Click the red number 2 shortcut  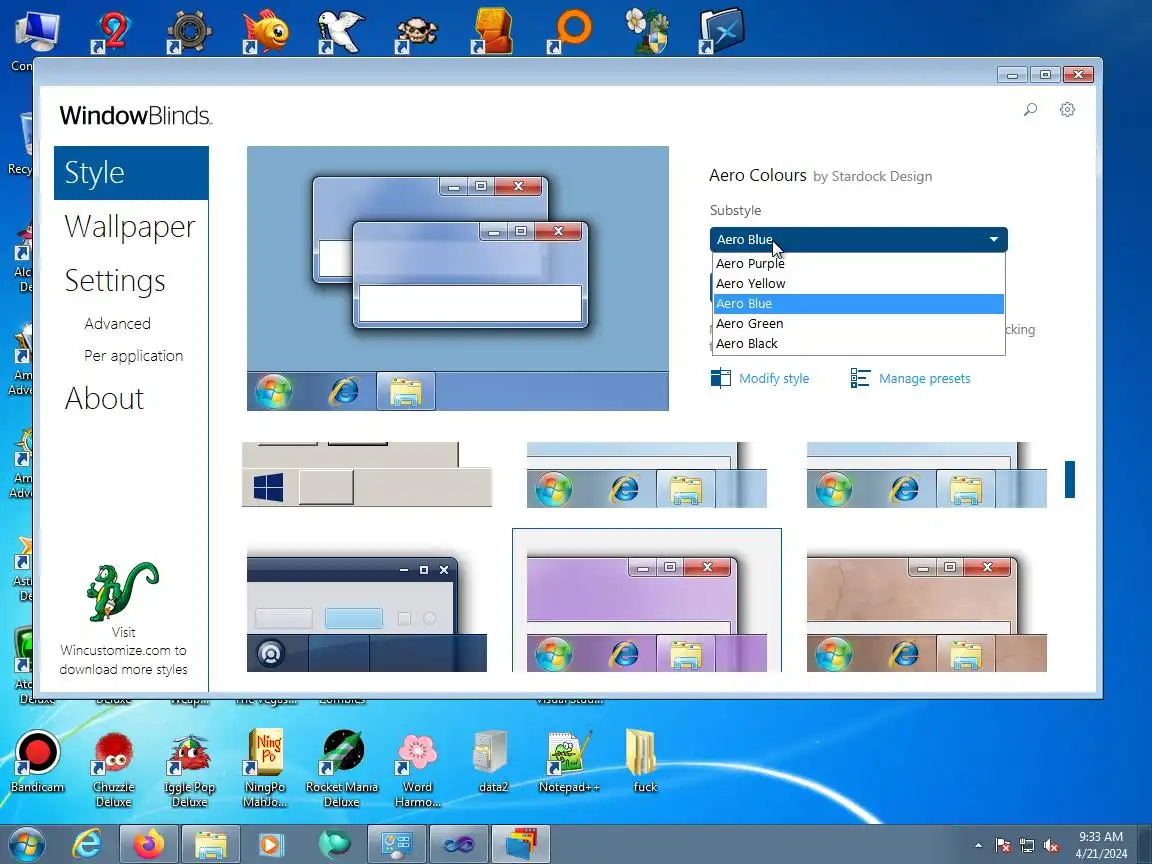(x=113, y=32)
